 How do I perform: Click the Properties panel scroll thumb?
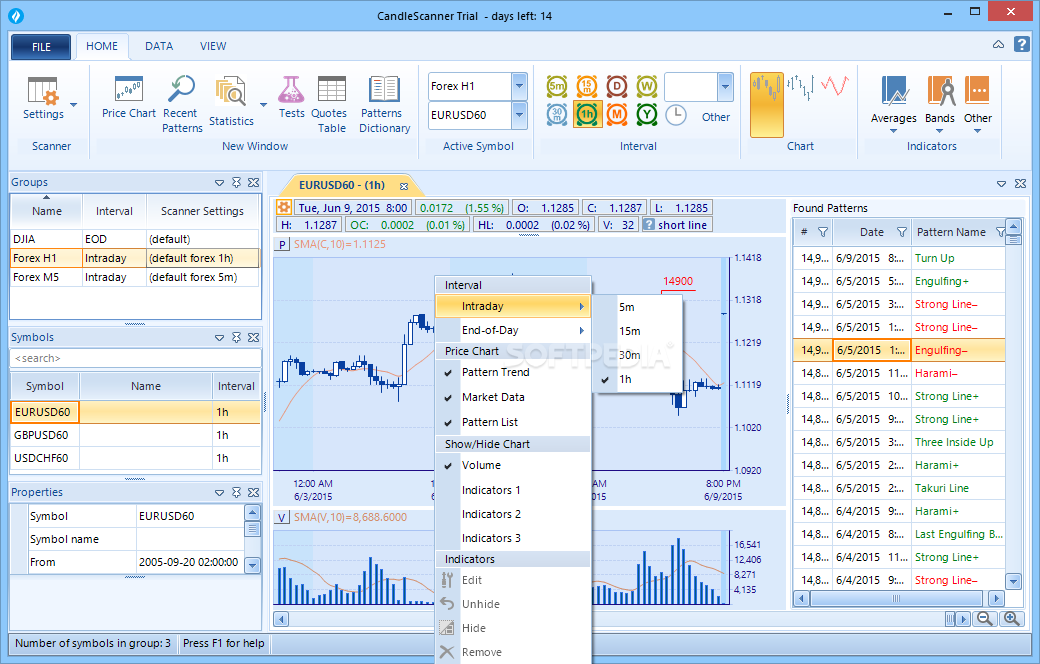(252, 529)
